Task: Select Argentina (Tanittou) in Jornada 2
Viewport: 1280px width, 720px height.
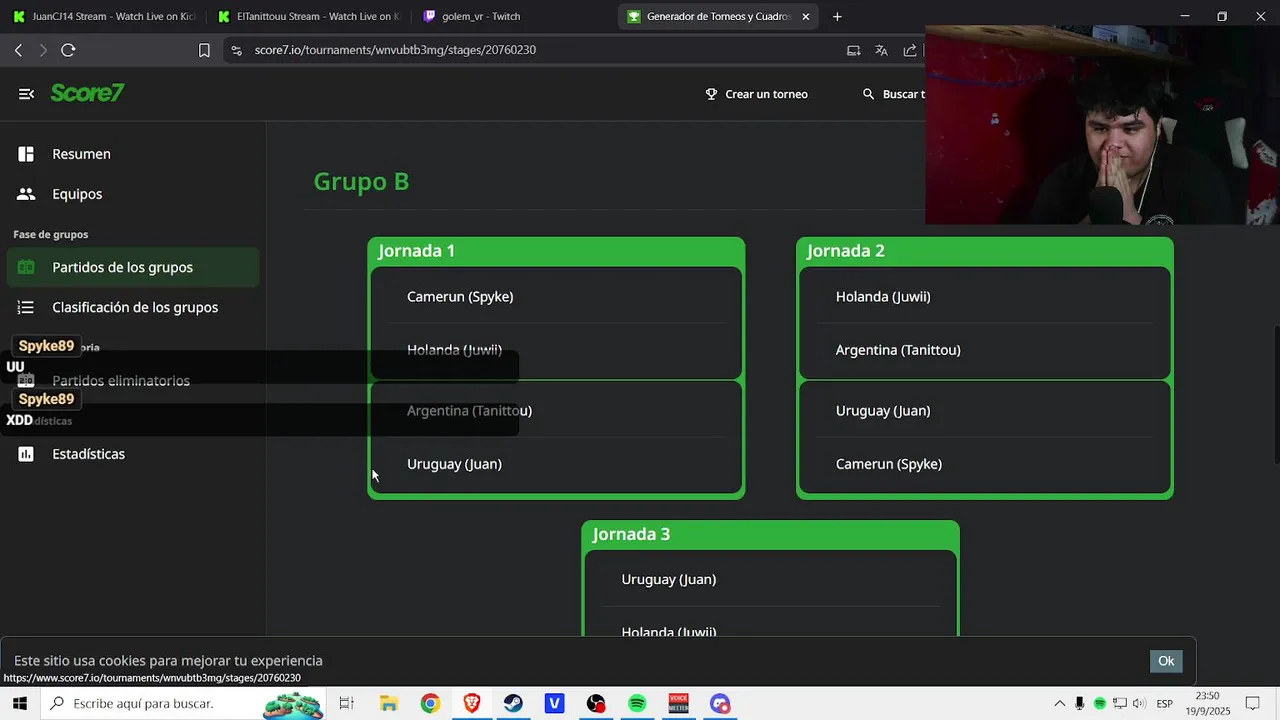Action: pyautogui.click(x=897, y=350)
